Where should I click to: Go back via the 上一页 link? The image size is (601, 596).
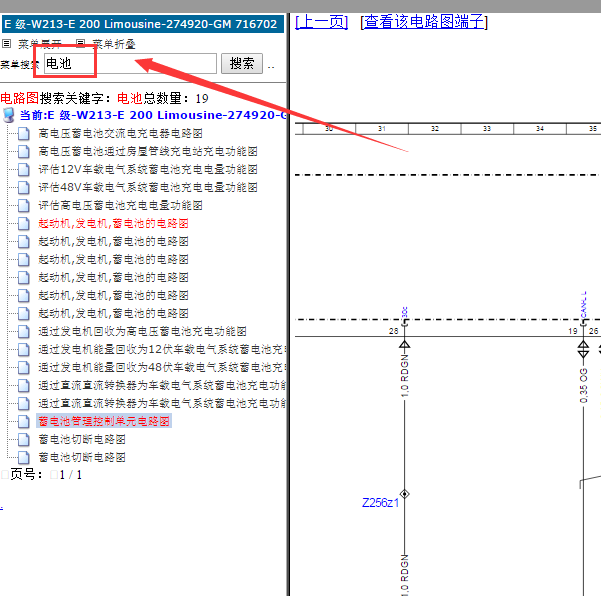(322, 22)
